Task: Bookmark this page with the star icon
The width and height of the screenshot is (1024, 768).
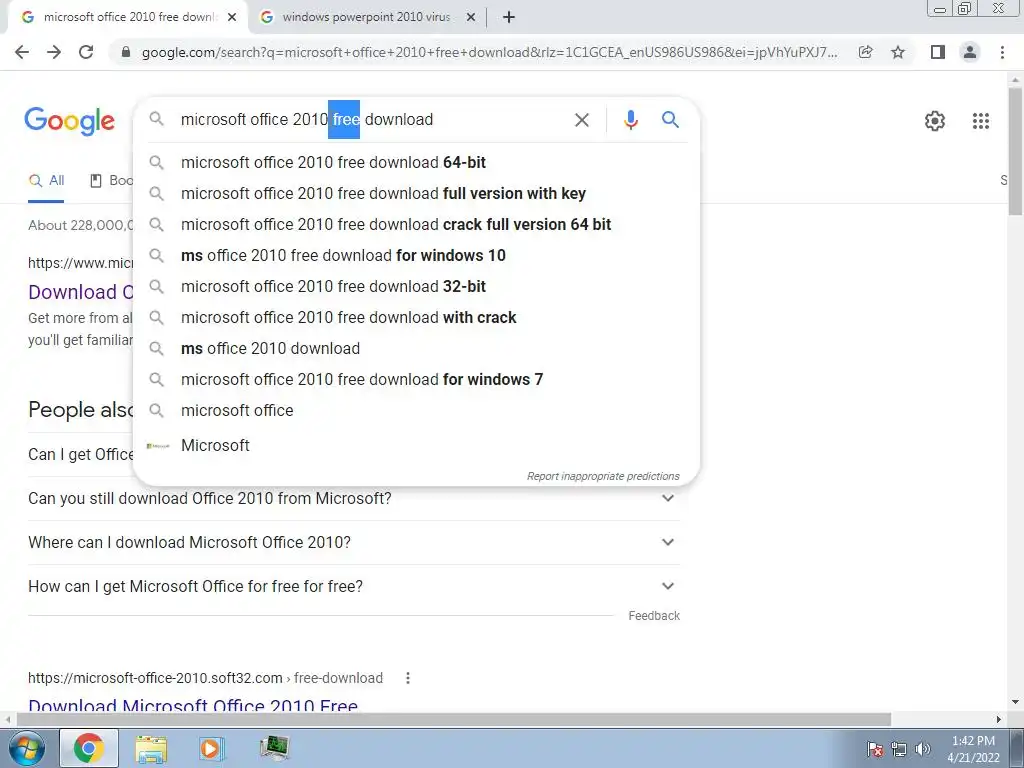Action: click(898, 52)
